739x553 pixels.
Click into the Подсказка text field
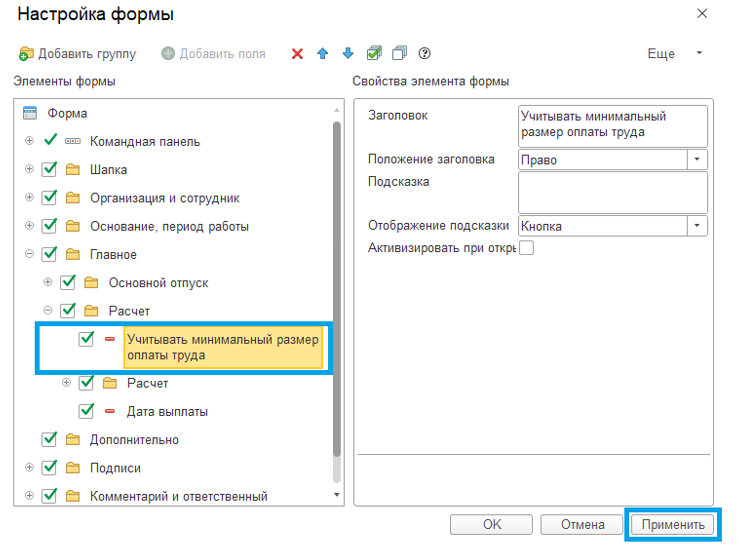click(x=613, y=192)
